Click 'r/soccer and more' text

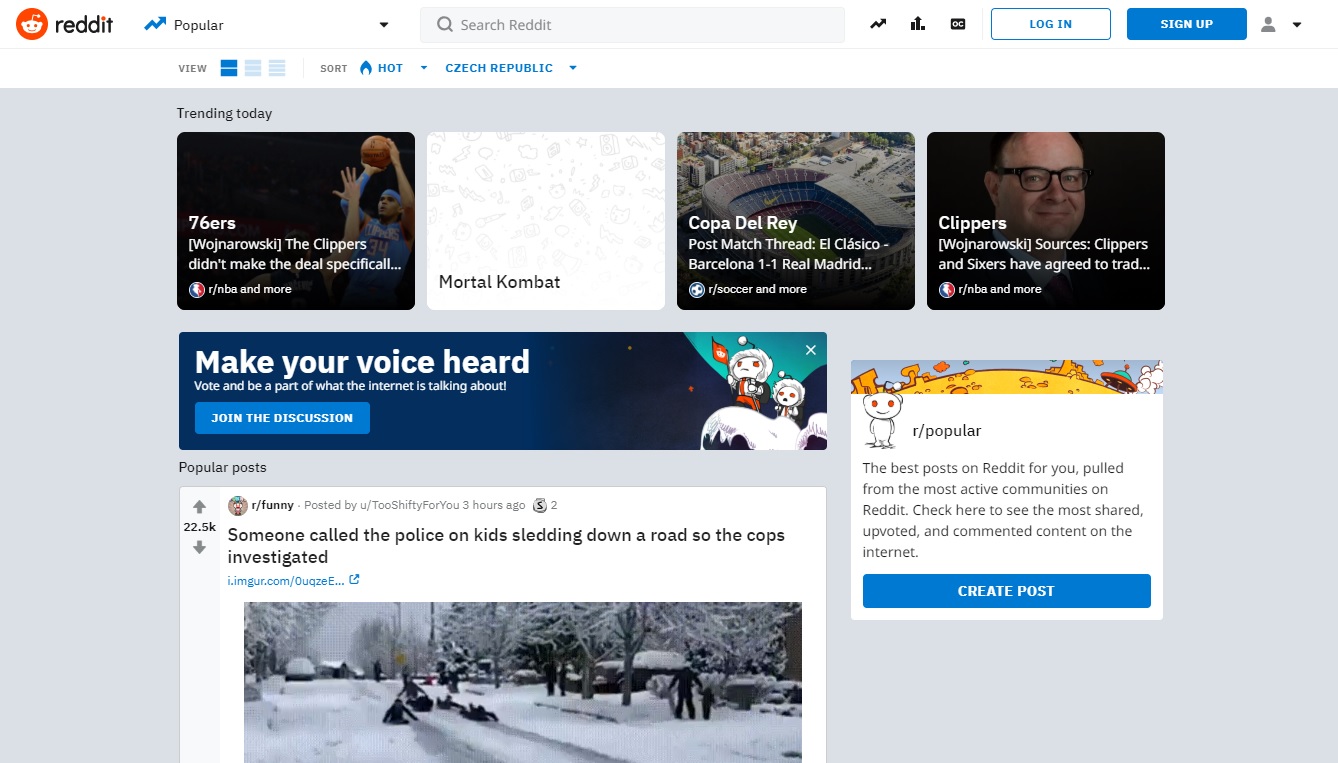point(757,289)
